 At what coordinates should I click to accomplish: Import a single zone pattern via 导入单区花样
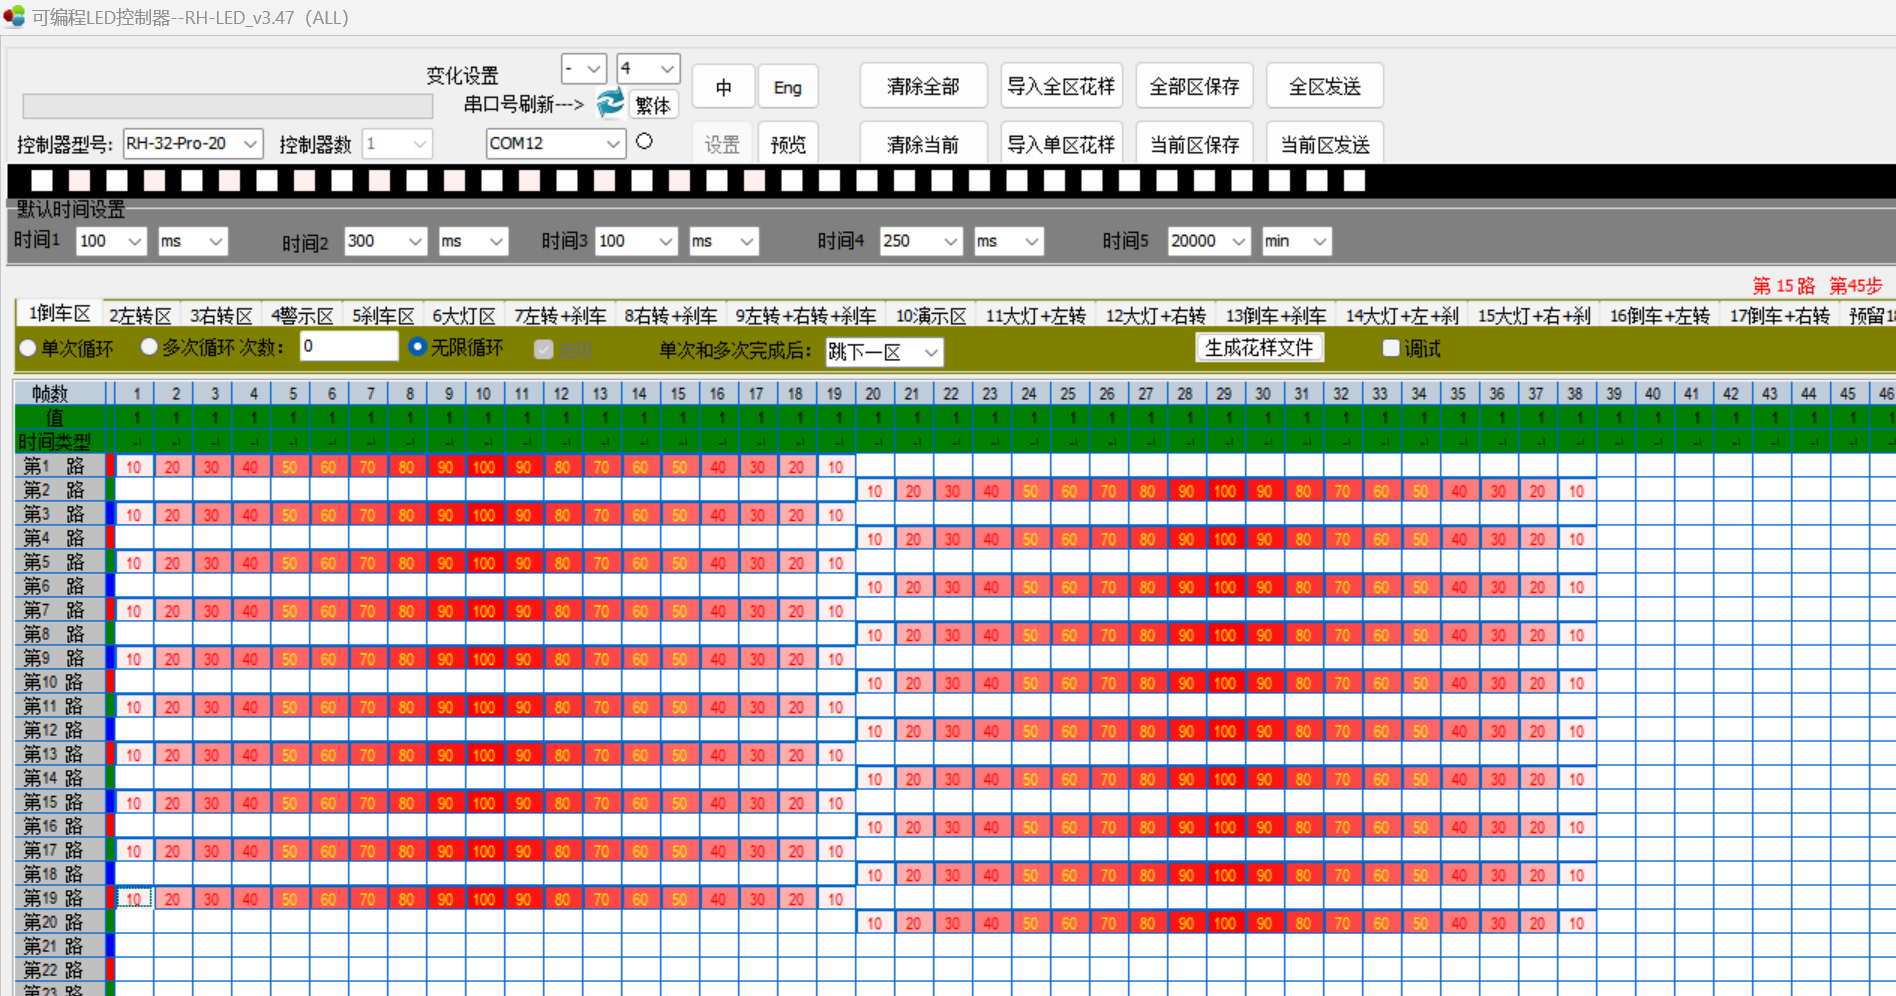pos(1061,143)
